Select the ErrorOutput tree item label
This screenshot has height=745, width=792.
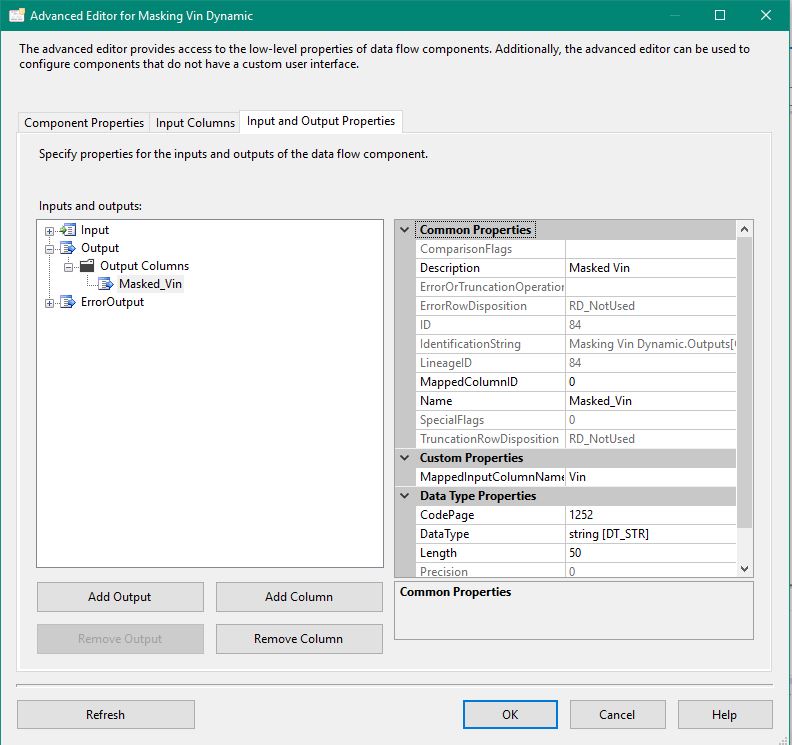click(112, 302)
